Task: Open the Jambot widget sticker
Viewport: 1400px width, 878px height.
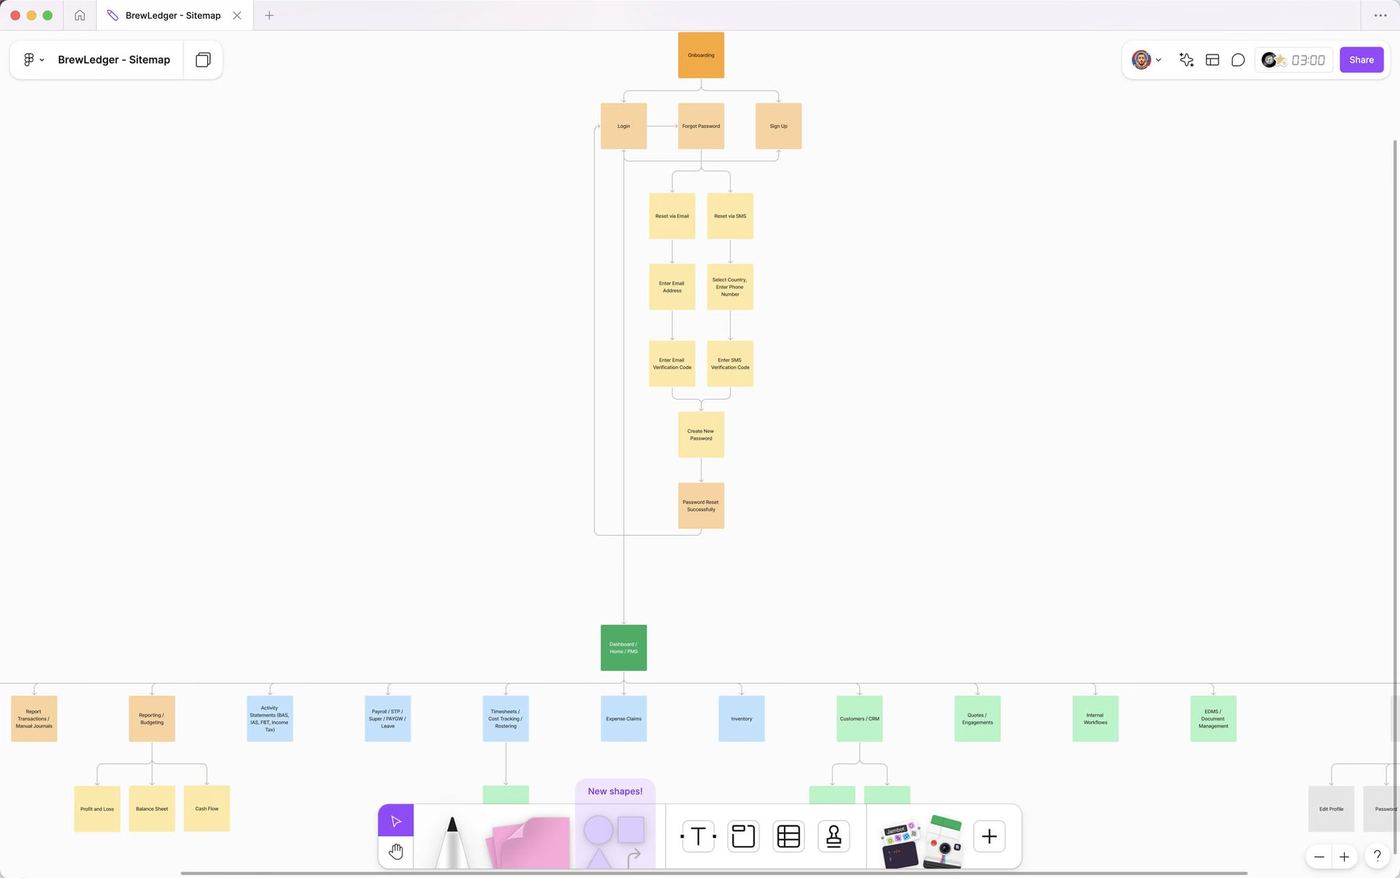Action: [x=900, y=845]
